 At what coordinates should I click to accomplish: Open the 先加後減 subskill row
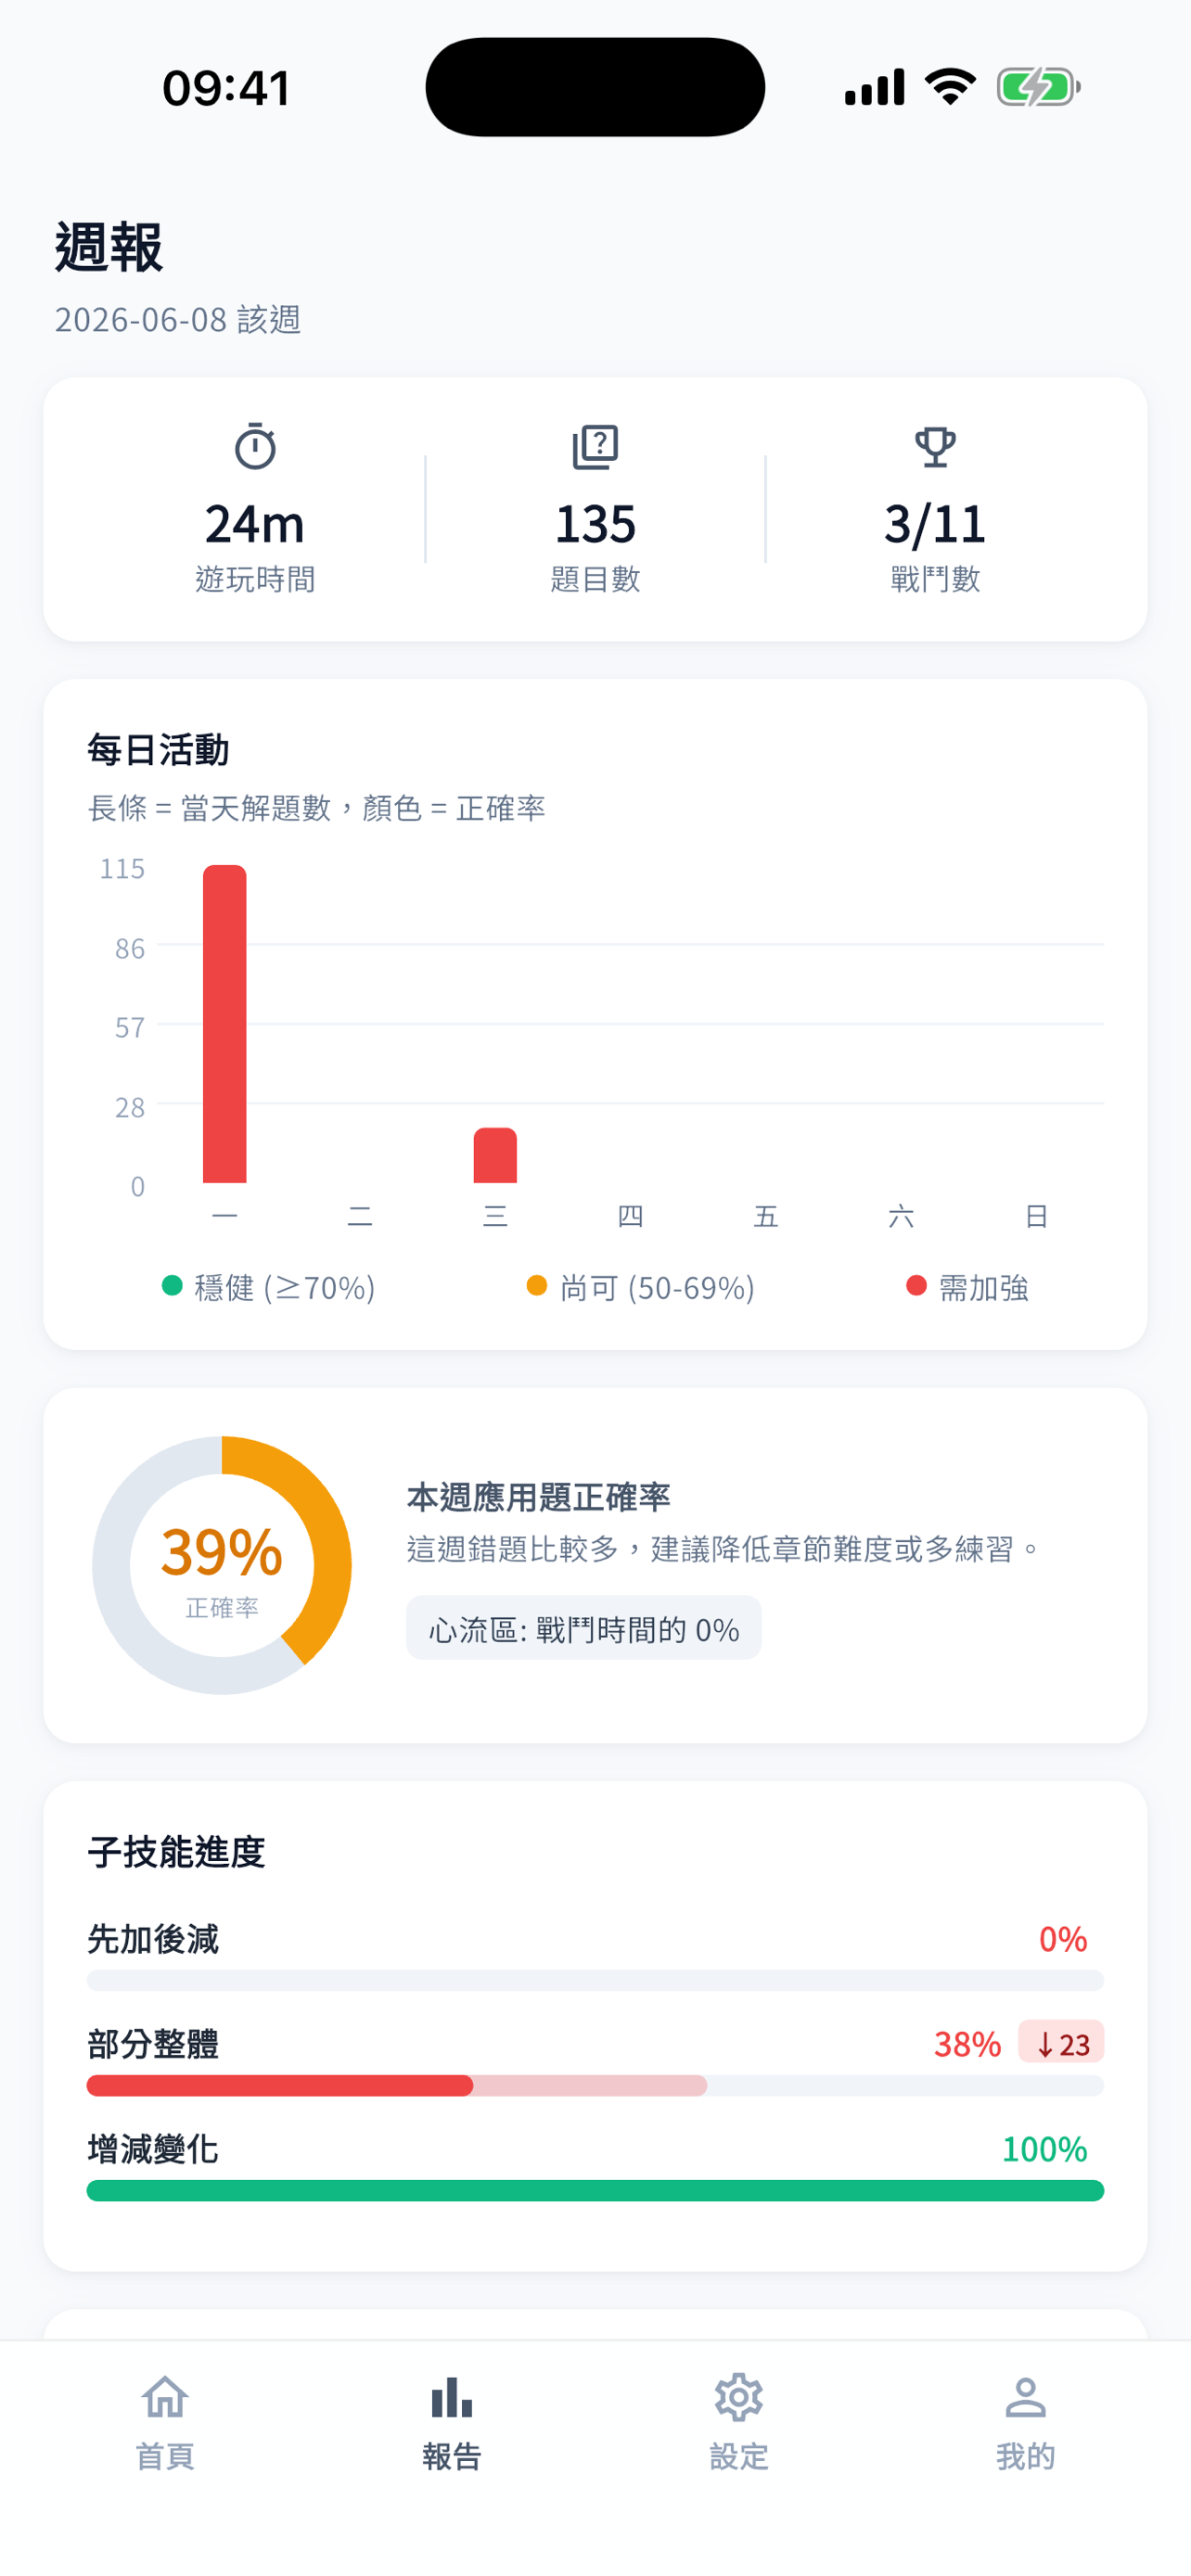pos(595,1955)
